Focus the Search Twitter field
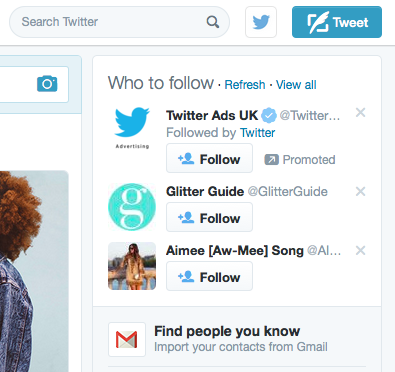 pos(119,22)
